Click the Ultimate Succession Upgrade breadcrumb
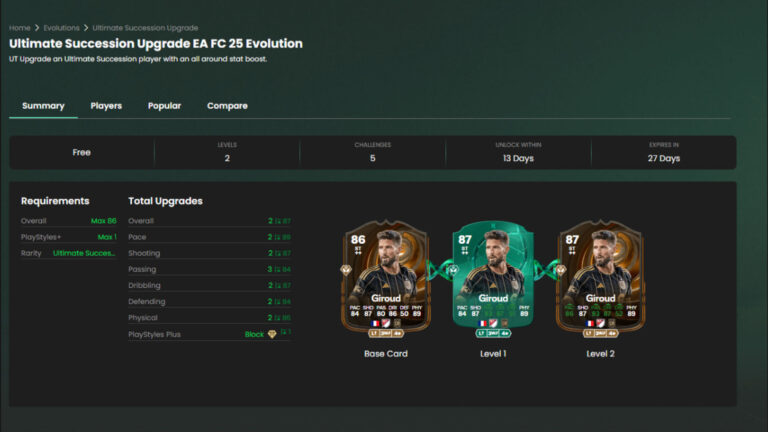 click(145, 28)
